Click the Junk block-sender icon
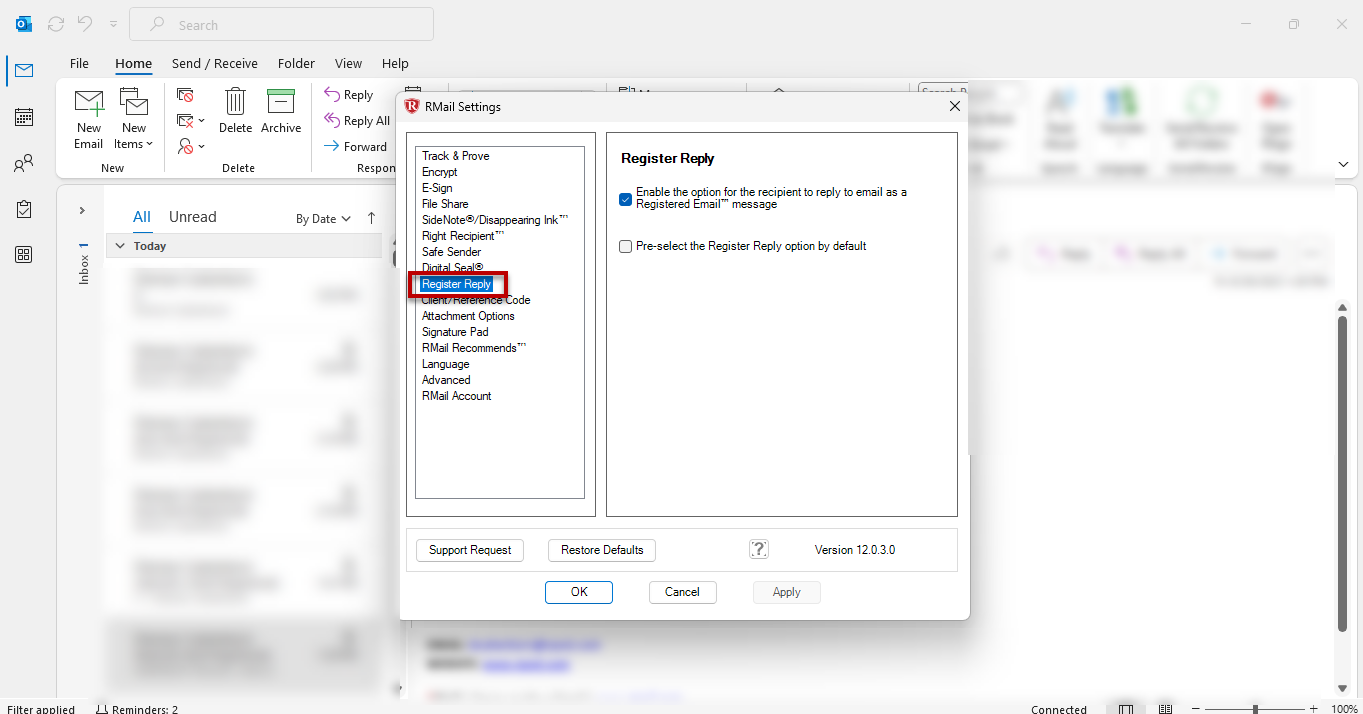 185,146
